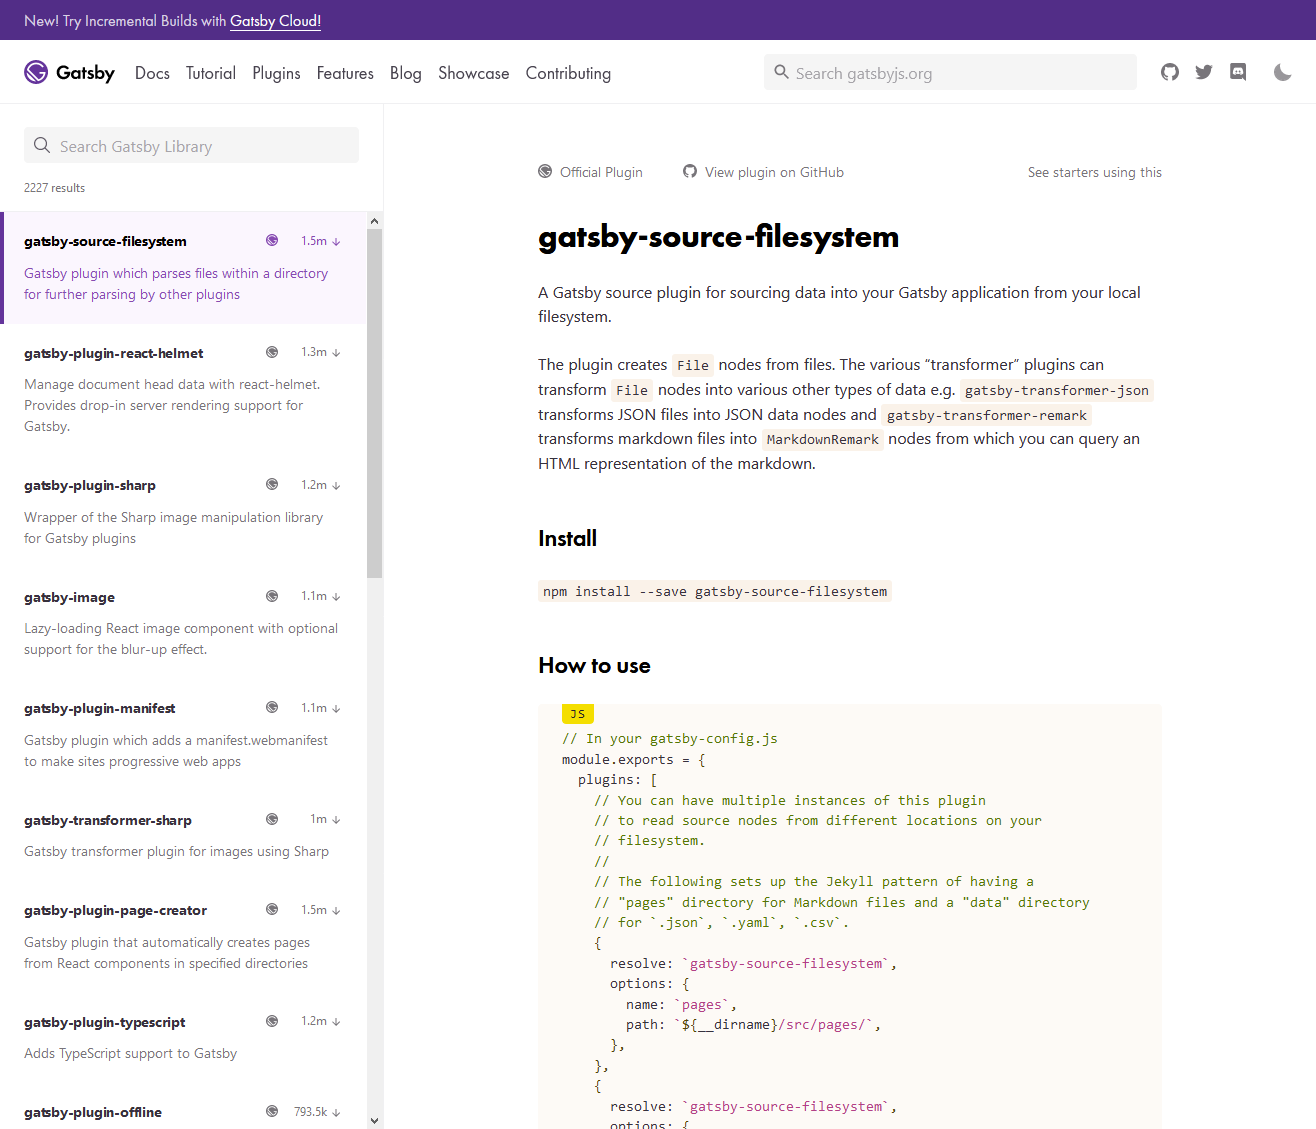Click download arrow next to 793.5k
Viewport: 1316px width, 1129px height.
tap(336, 1112)
